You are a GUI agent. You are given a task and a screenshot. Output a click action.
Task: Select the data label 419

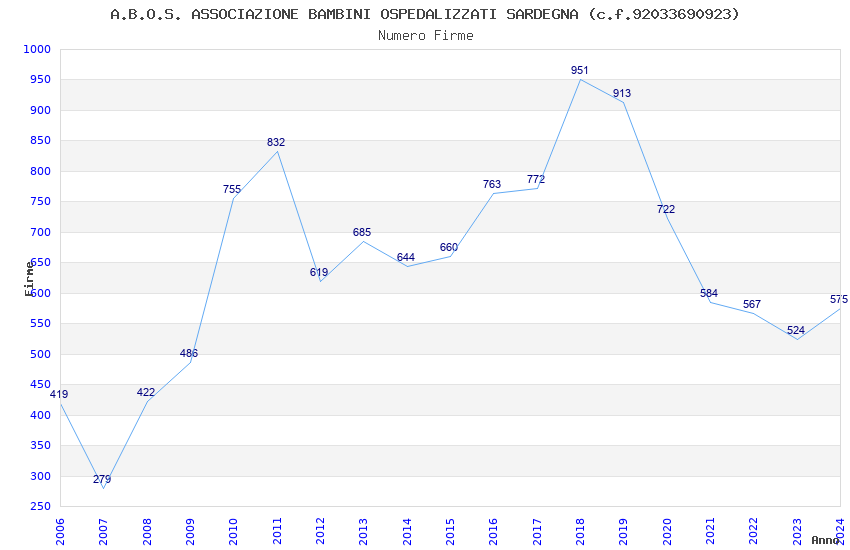tap(59, 394)
